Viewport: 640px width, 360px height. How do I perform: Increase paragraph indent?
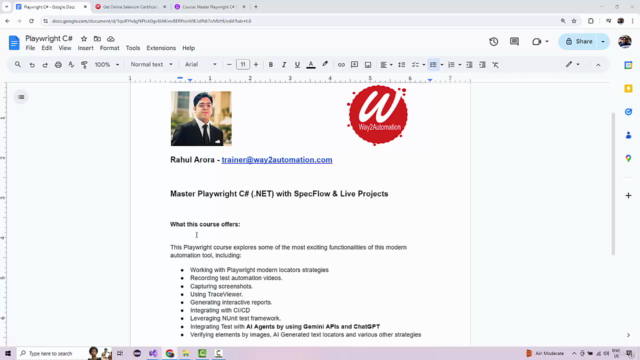point(482,65)
